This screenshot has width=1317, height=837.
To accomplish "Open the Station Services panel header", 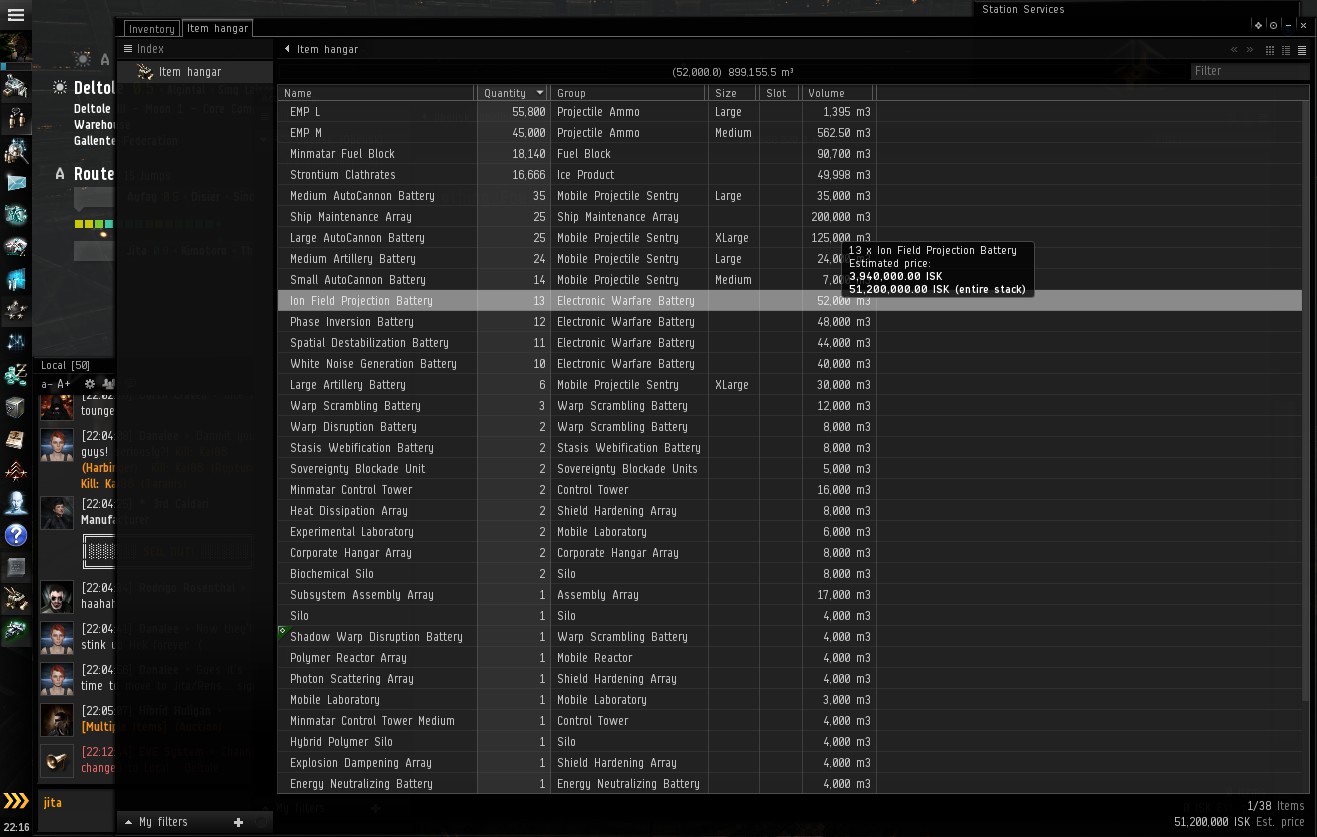I will 1023,9.
